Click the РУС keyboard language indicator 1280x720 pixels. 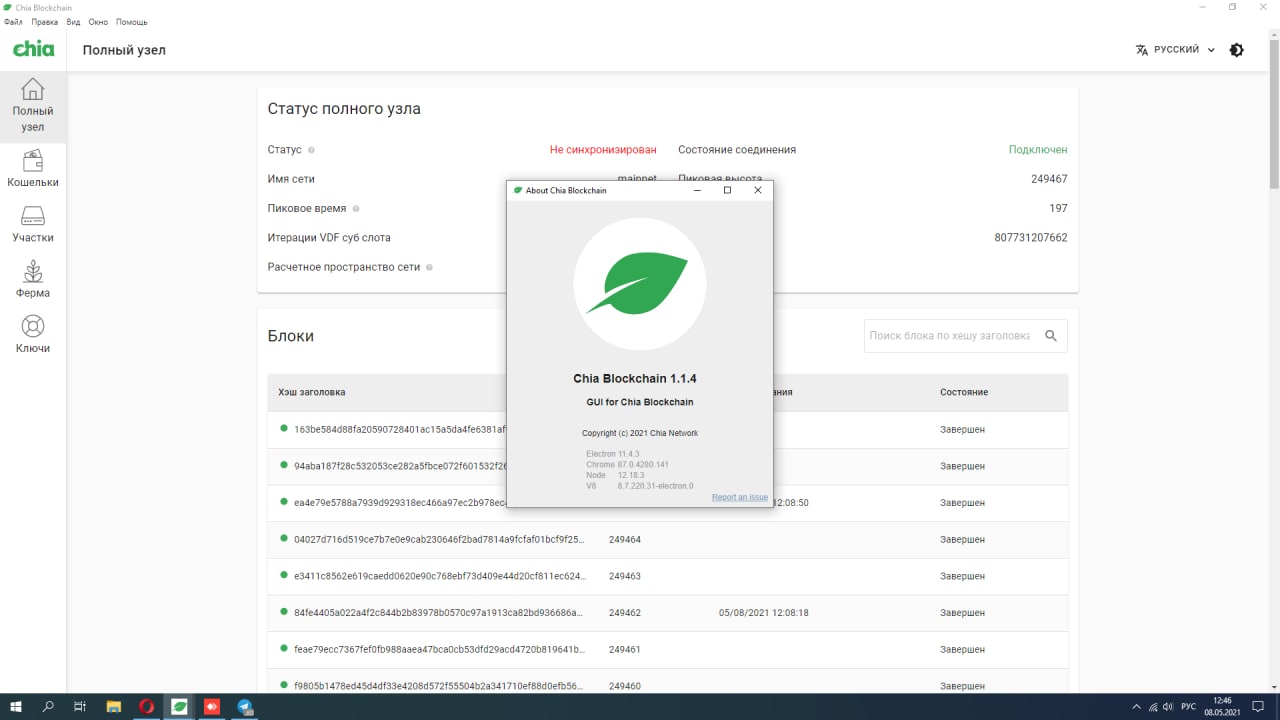1188,707
